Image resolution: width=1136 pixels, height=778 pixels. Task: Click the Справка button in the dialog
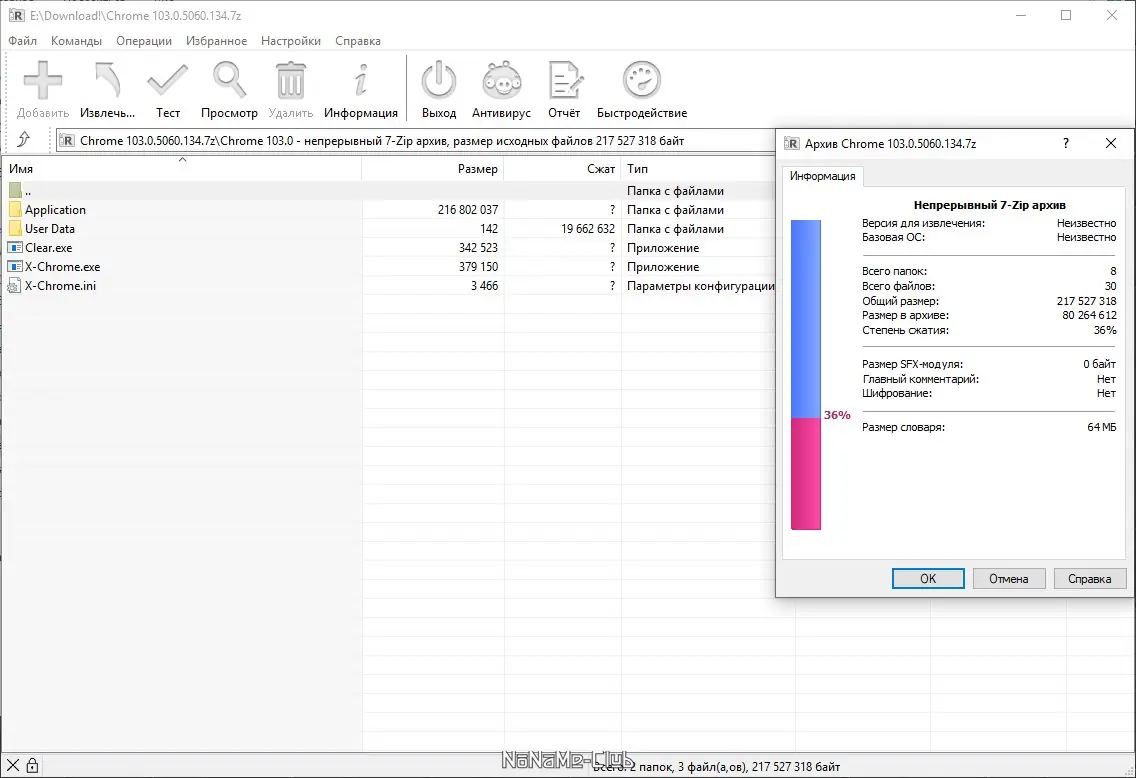pyautogui.click(x=1090, y=578)
